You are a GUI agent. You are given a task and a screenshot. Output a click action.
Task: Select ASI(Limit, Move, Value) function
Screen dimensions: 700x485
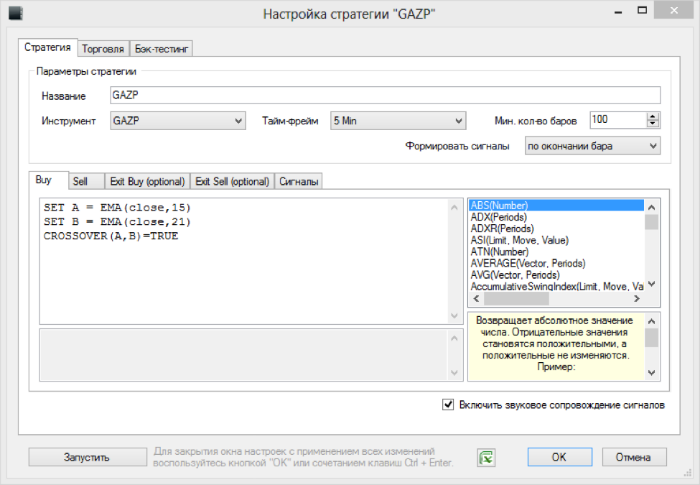point(556,240)
